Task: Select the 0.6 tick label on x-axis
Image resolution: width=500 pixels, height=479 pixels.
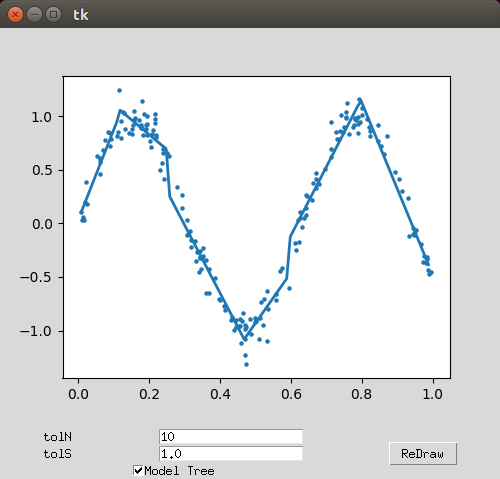Action: point(291,394)
